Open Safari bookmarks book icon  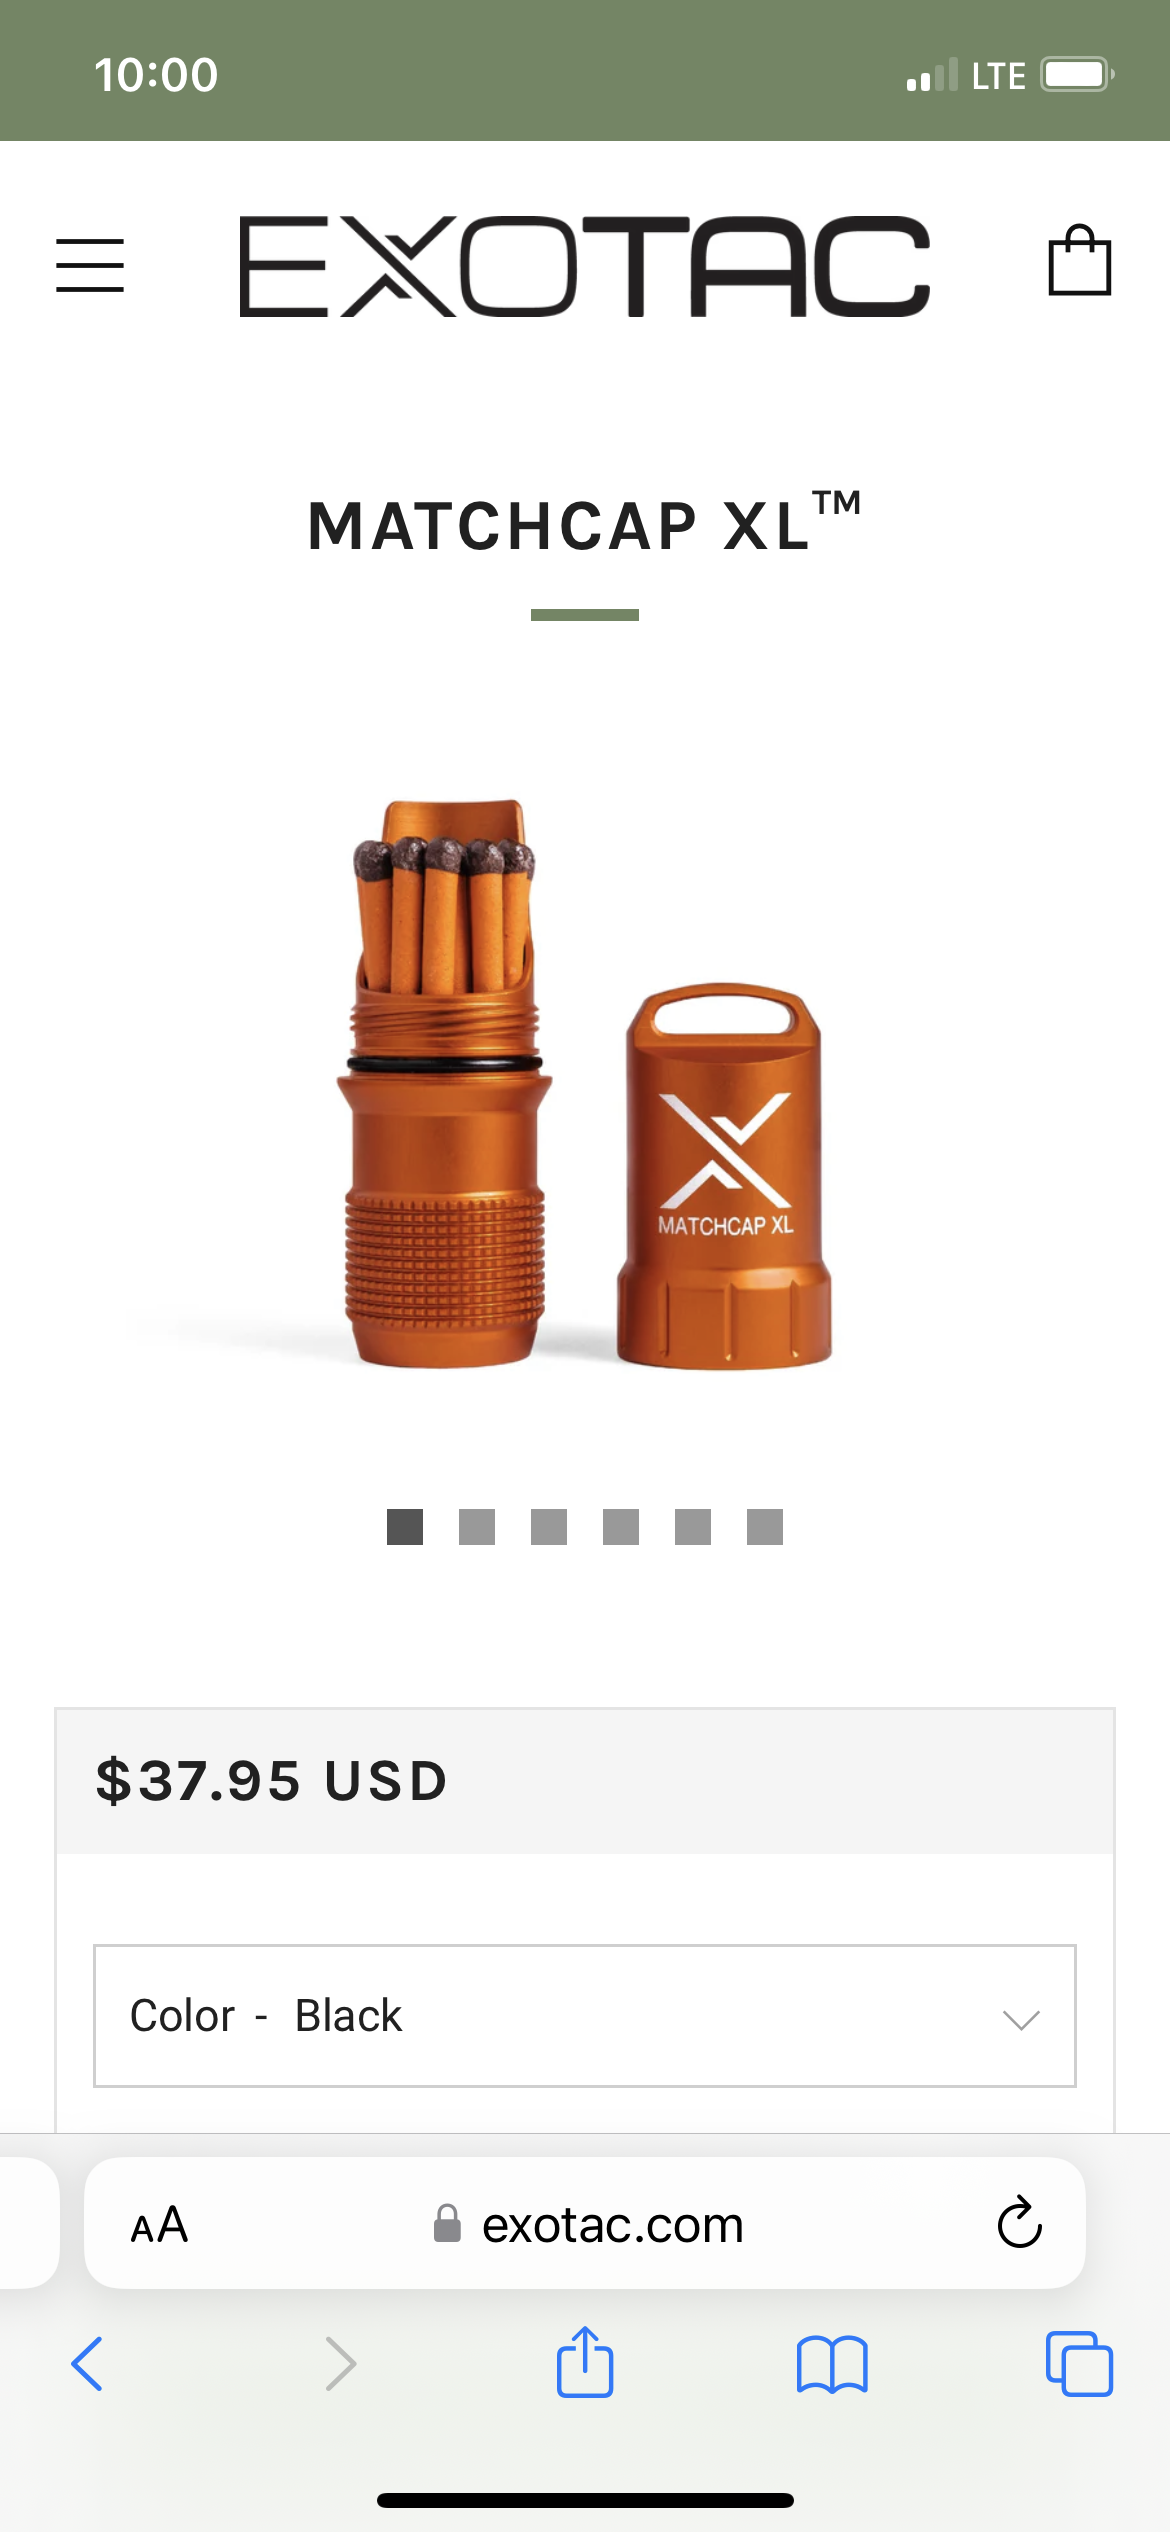tap(832, 2364)
